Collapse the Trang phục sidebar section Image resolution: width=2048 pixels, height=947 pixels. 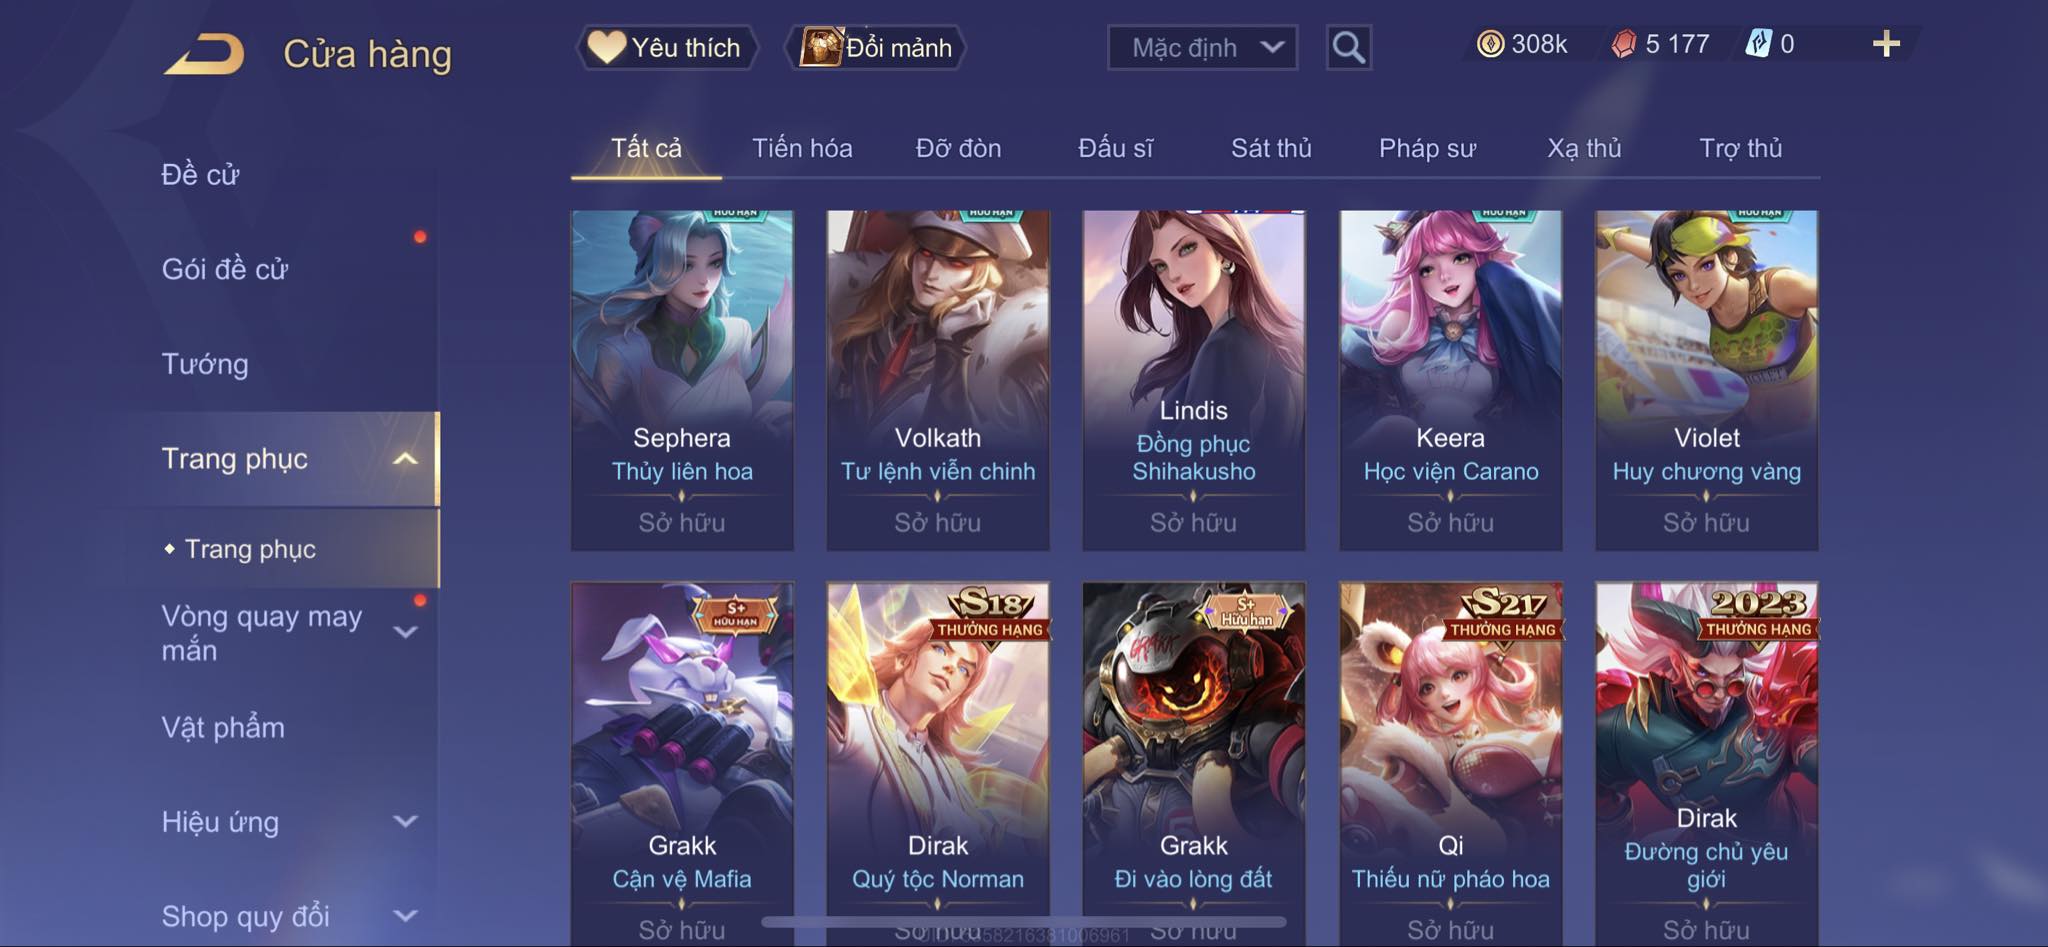point(405,459)
